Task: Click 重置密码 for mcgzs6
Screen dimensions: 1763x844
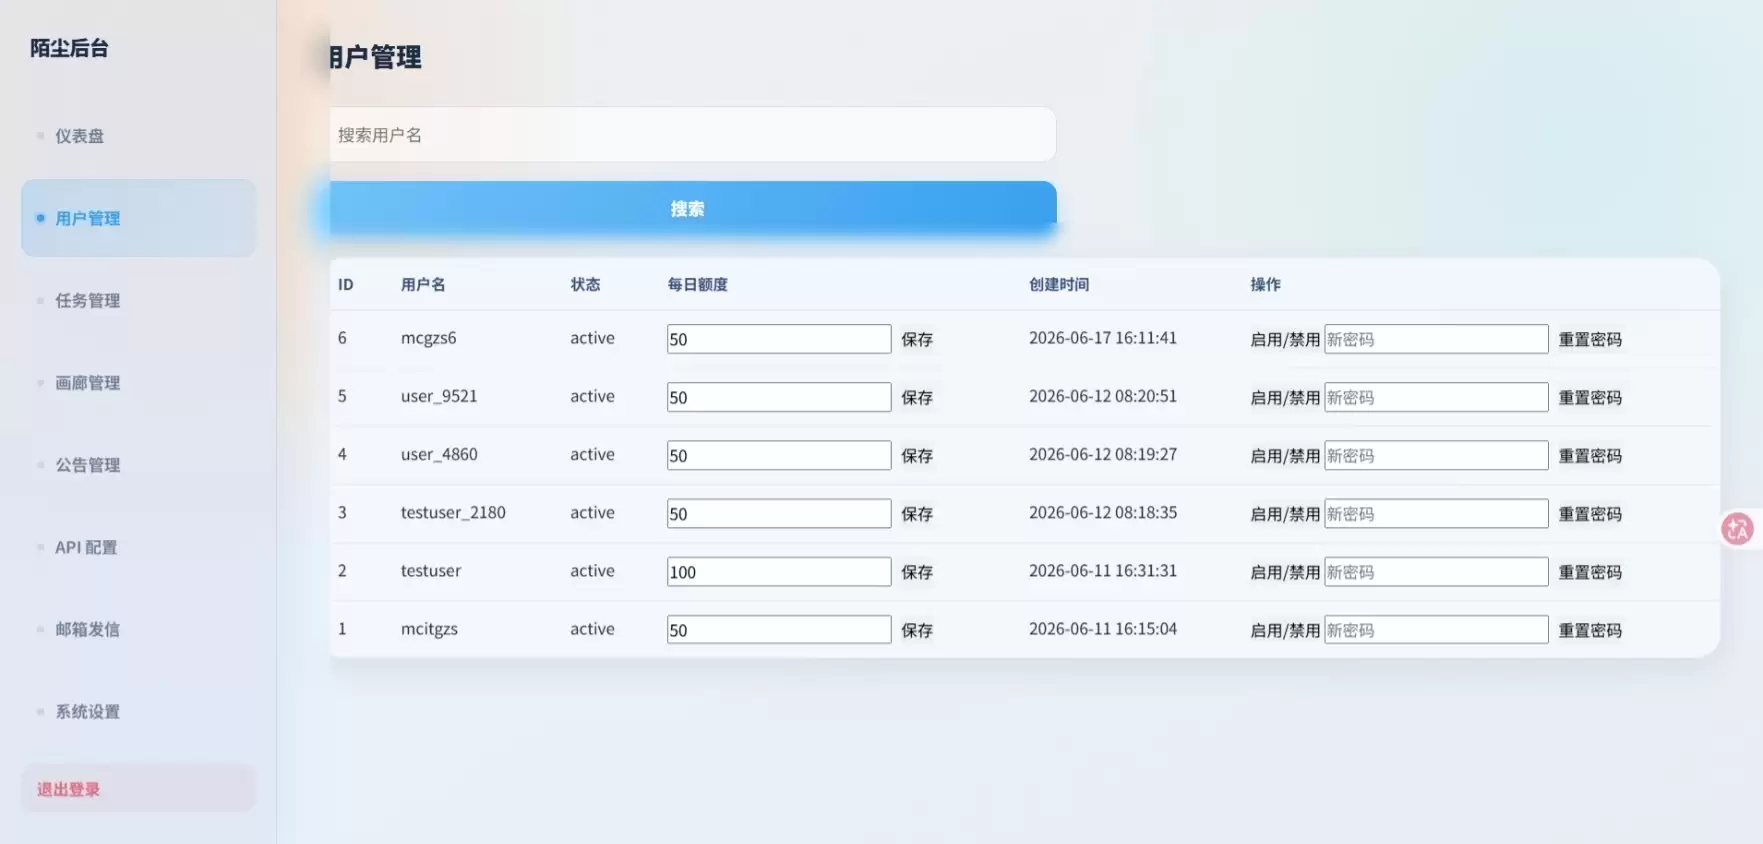Action: 1590,339
